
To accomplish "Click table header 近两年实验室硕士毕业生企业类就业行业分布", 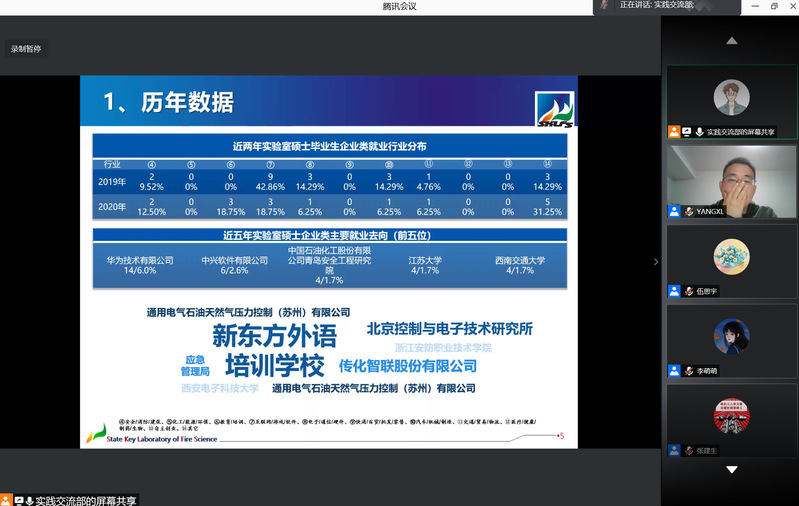I will pyautogui.click(x=330, y=146).
